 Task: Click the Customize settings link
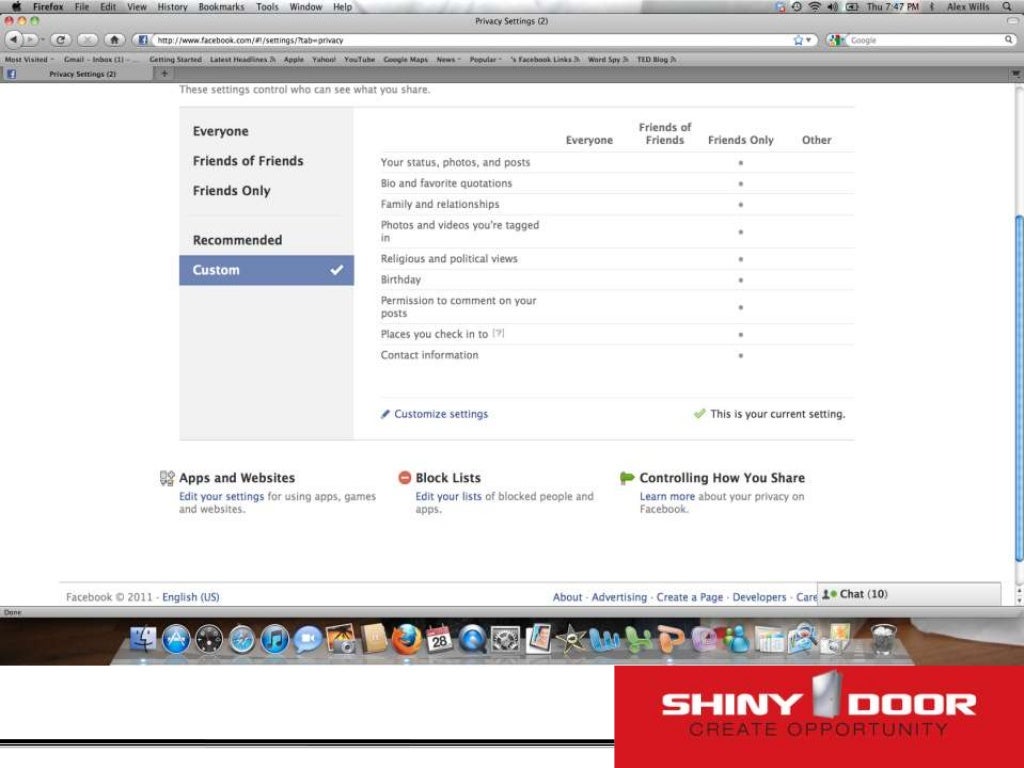(441, 414)
